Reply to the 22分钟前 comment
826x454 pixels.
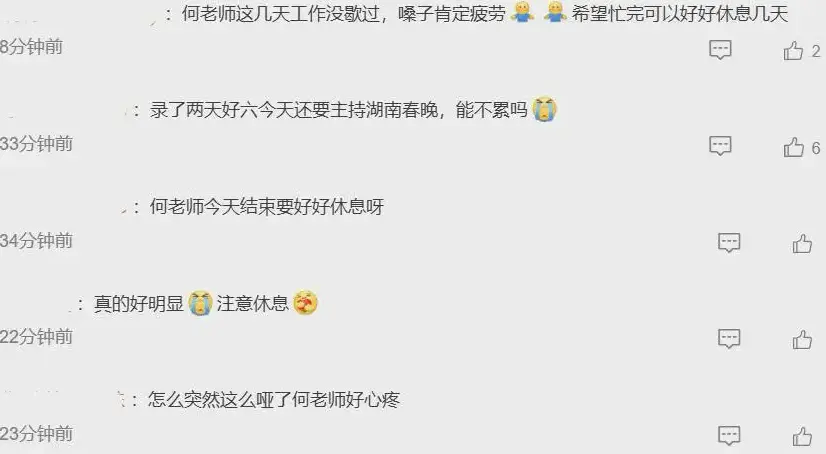coord(729,339)
